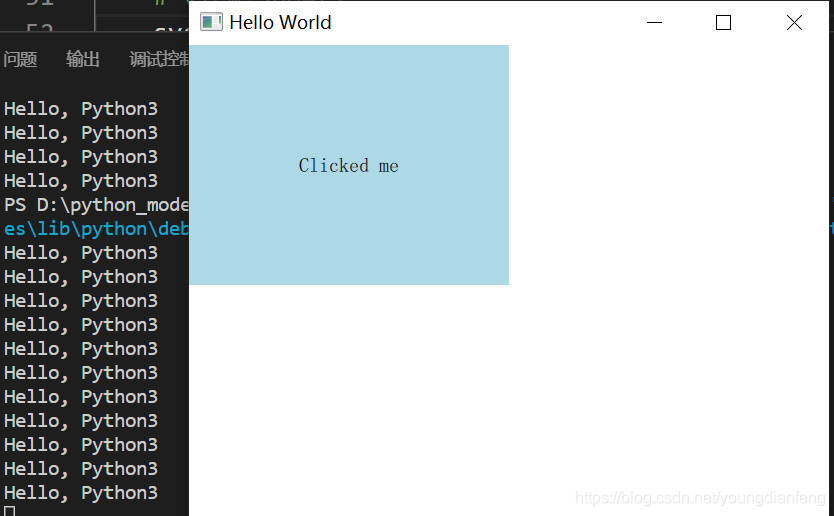Click the Hello World window app icon
This screenshot has width=834, height=516.
[x=211, y=22]
